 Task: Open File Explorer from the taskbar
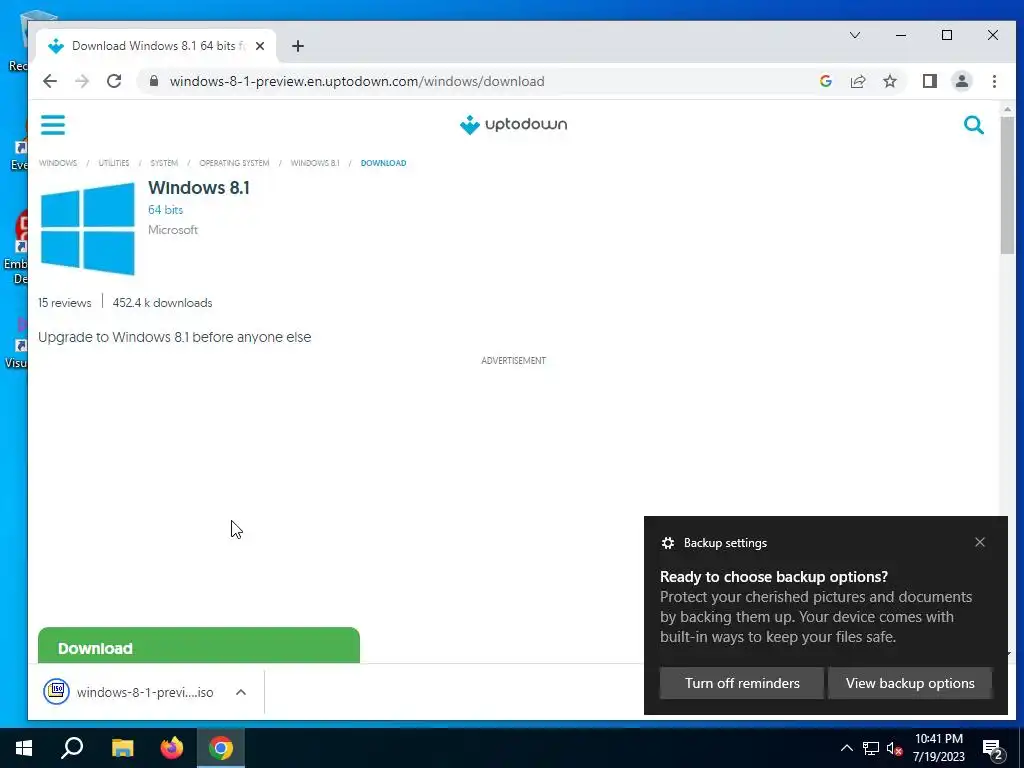pos(122,748)
